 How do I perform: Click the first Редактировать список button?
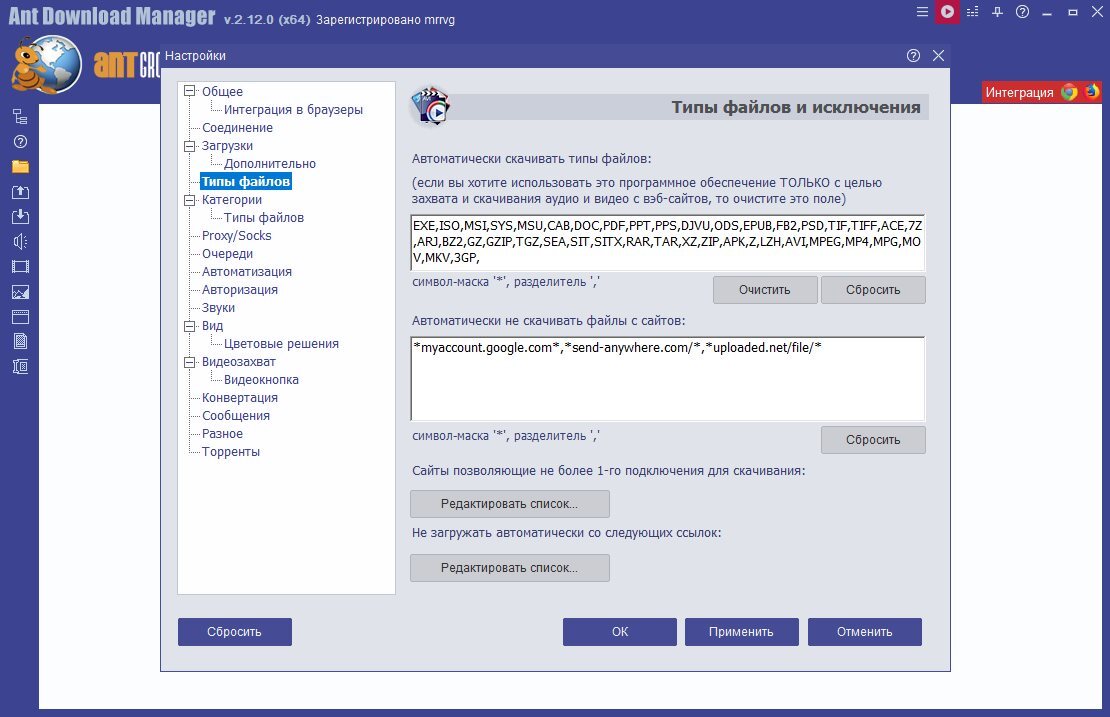point(510,504)
